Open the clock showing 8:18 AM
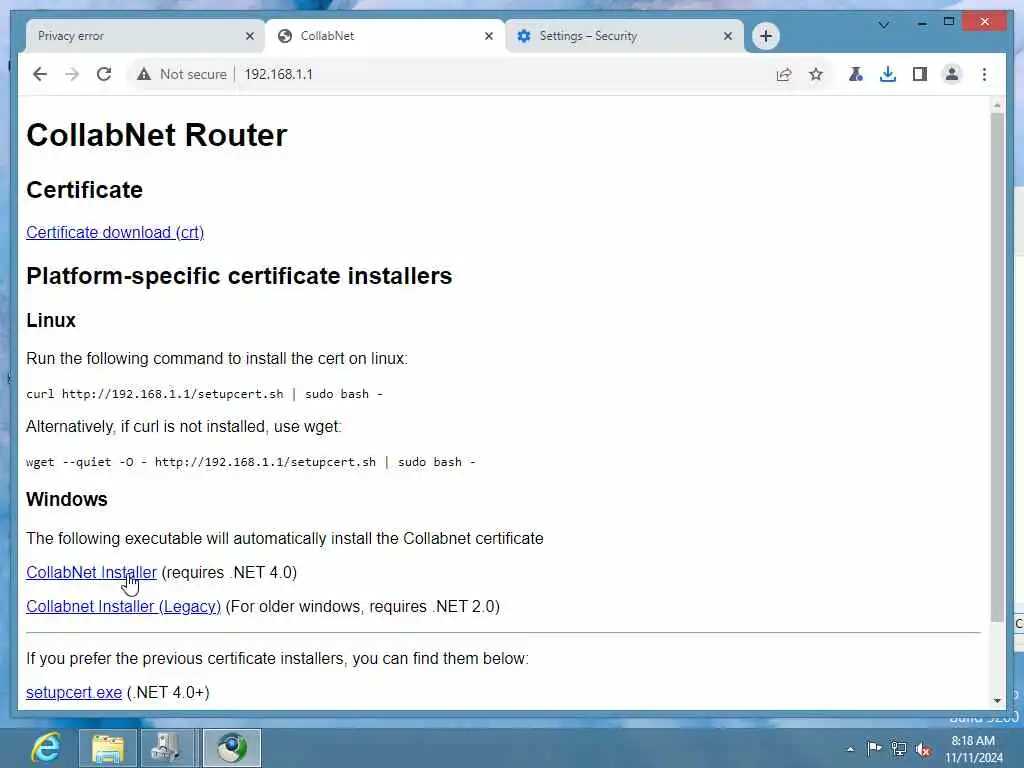The image size is (1024, 768). coord(974,749)
